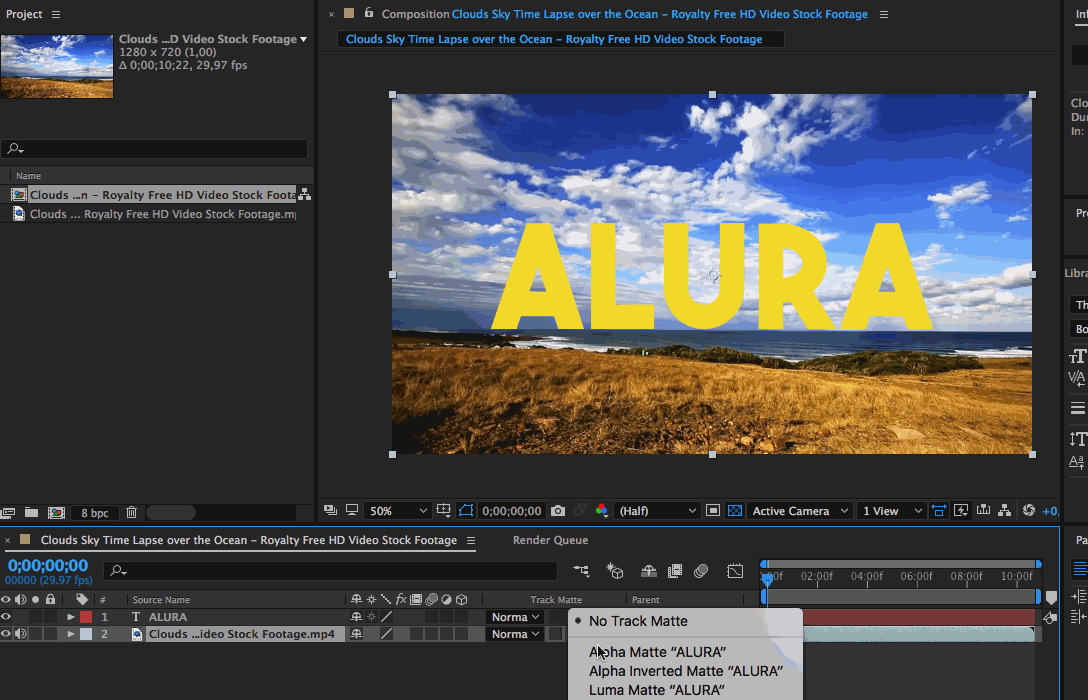
Task: Select Luma Matte "ALURA" option
Action: 655,690
